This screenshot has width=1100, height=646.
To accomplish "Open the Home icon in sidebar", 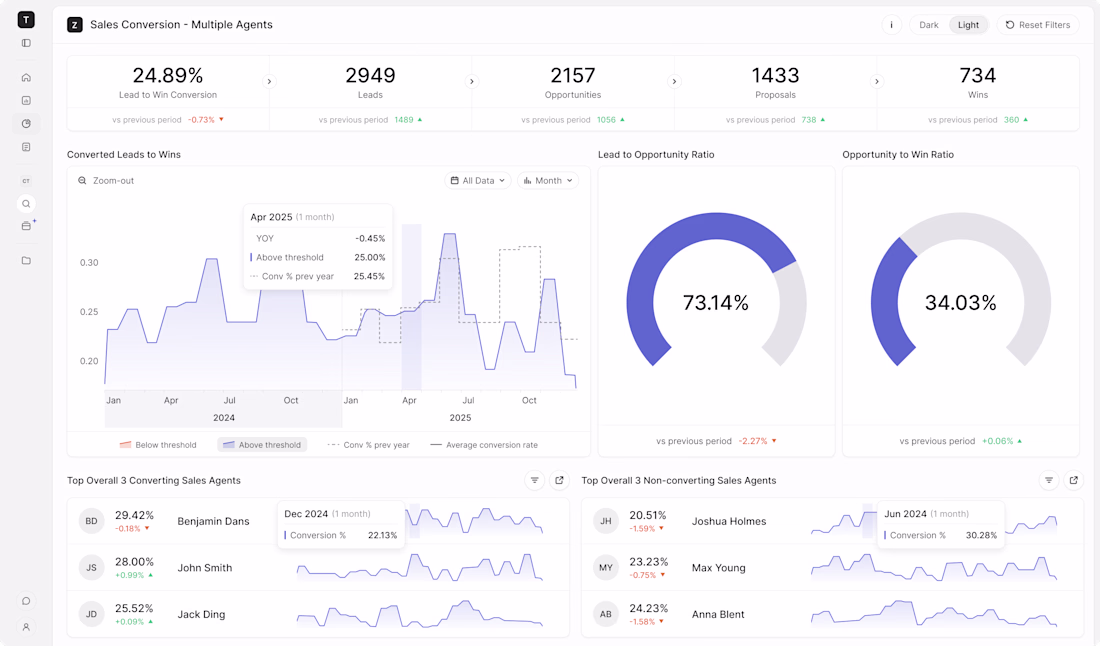I will [x=26, y=77].
